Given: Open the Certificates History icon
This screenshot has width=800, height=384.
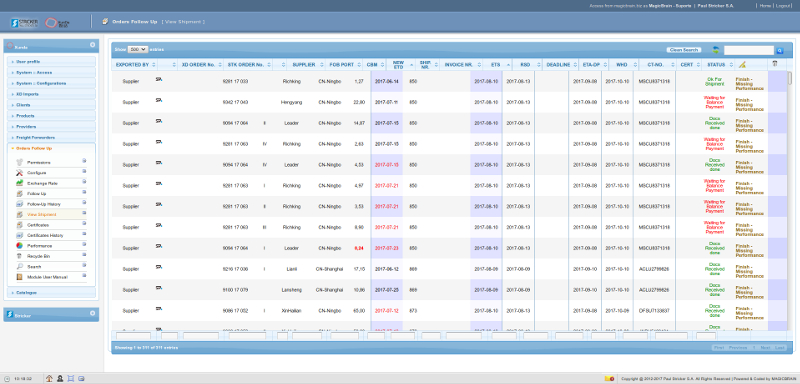Looking at the screenshot, I should click(19, 235).
